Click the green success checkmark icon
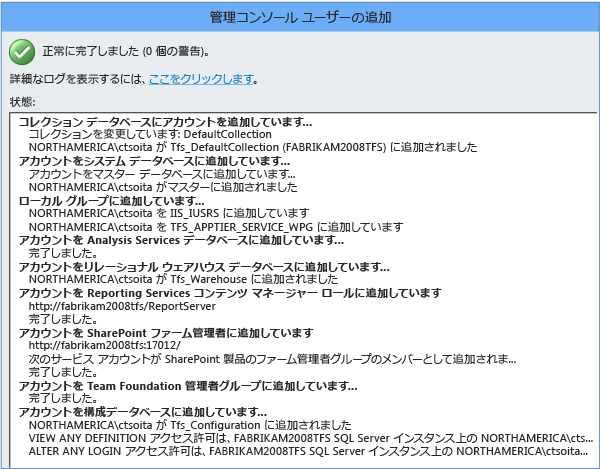Screen dimensions: 600x469 pyautogui.click(x=22, y=52)
